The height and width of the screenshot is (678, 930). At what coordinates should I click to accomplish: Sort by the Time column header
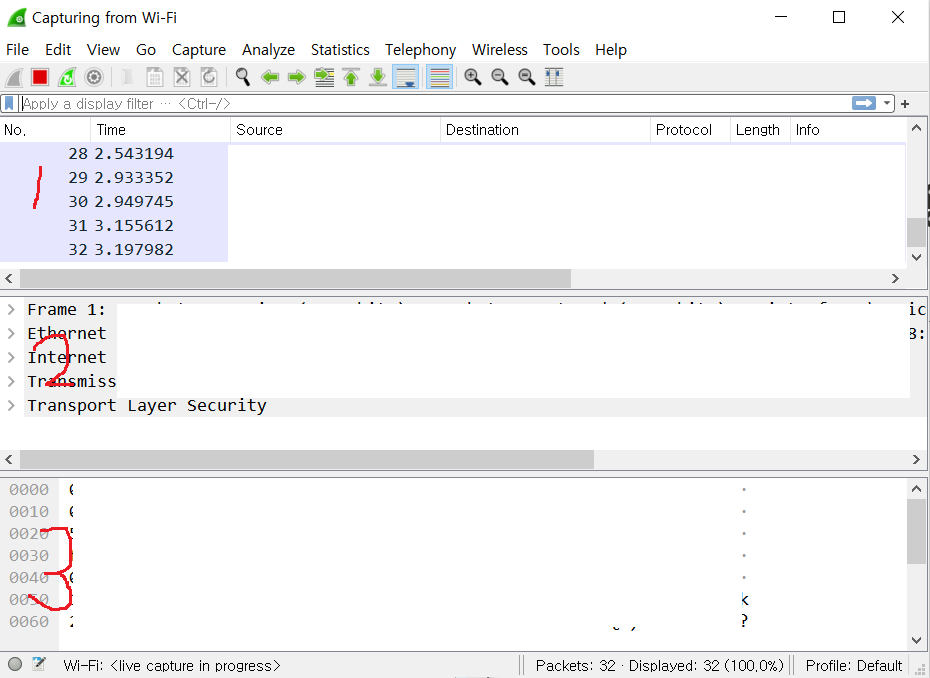(x=160, y=130)
